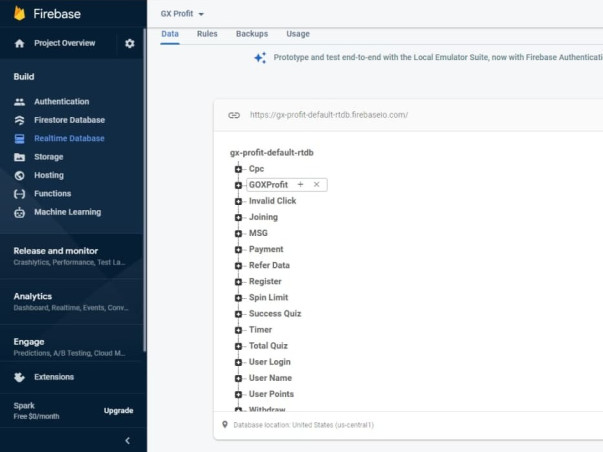Expand the GOXProfit node
Screen dimensions: 603x452
pos(238,185)
